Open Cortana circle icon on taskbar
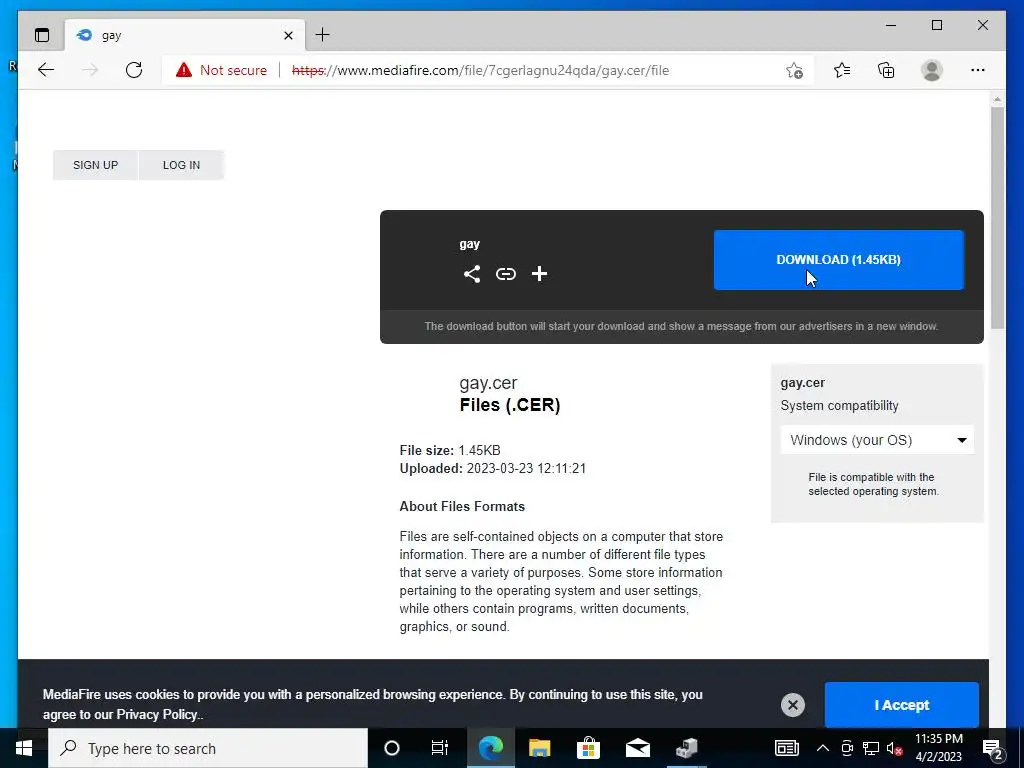 (392, 748)
